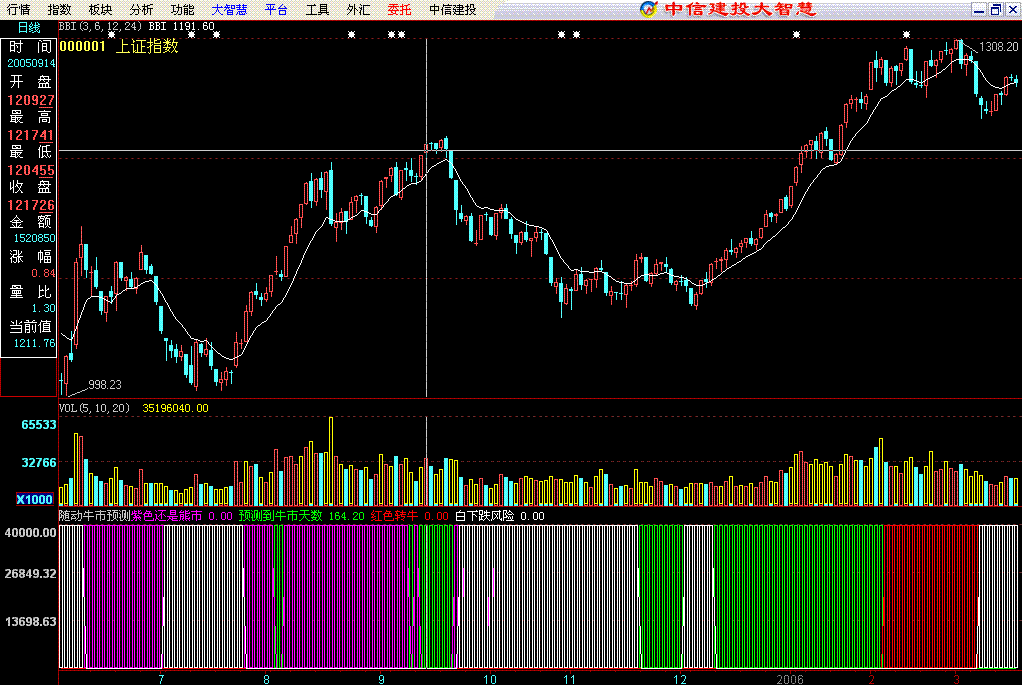Click the 当前值 value 1211.76

[x=35, y=343]
